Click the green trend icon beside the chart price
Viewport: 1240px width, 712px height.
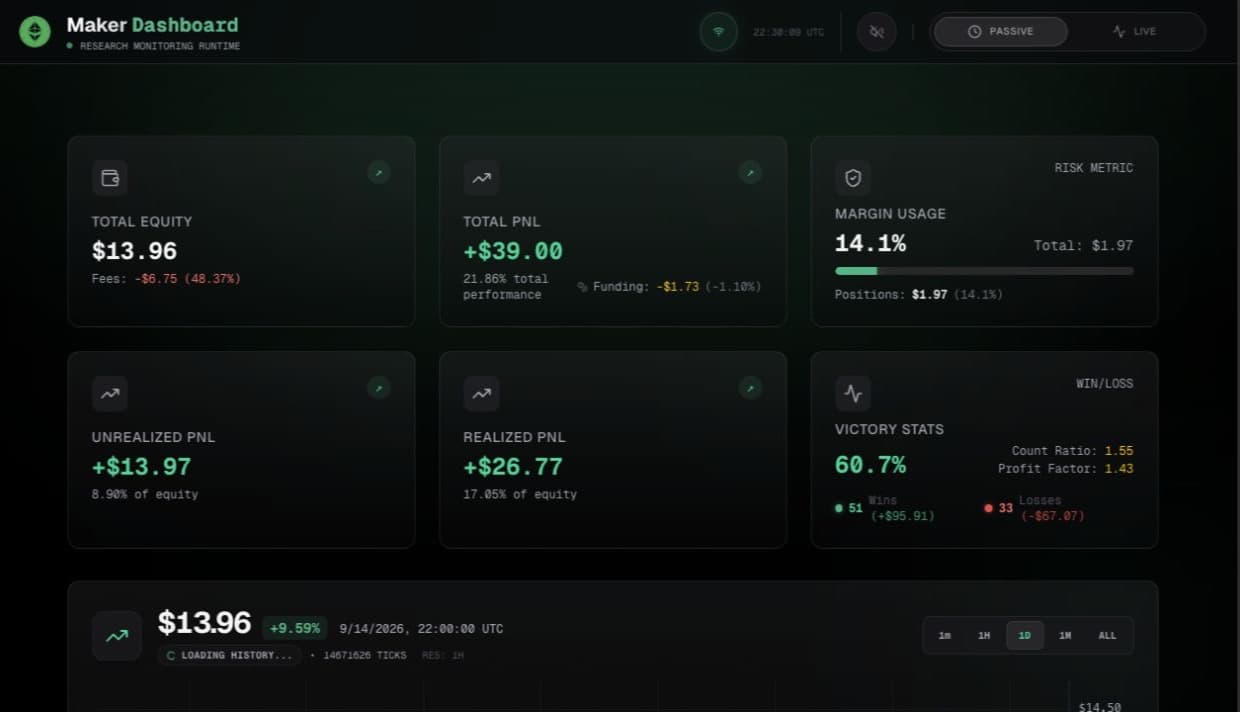click(117, 636)
